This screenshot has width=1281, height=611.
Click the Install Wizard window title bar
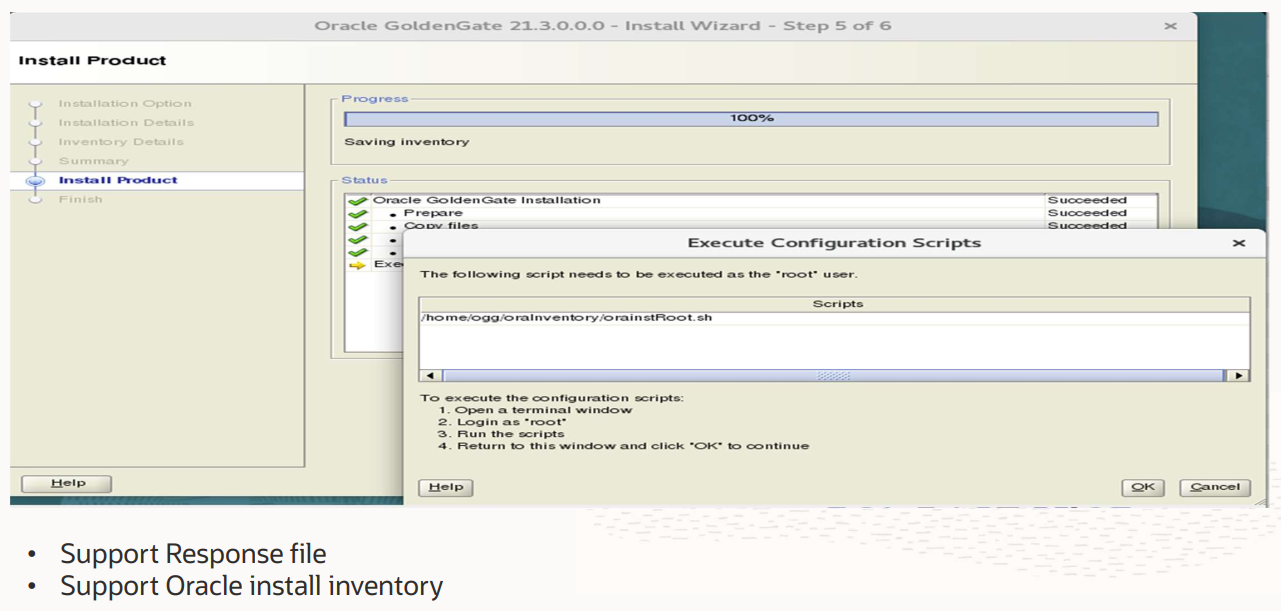603,26
